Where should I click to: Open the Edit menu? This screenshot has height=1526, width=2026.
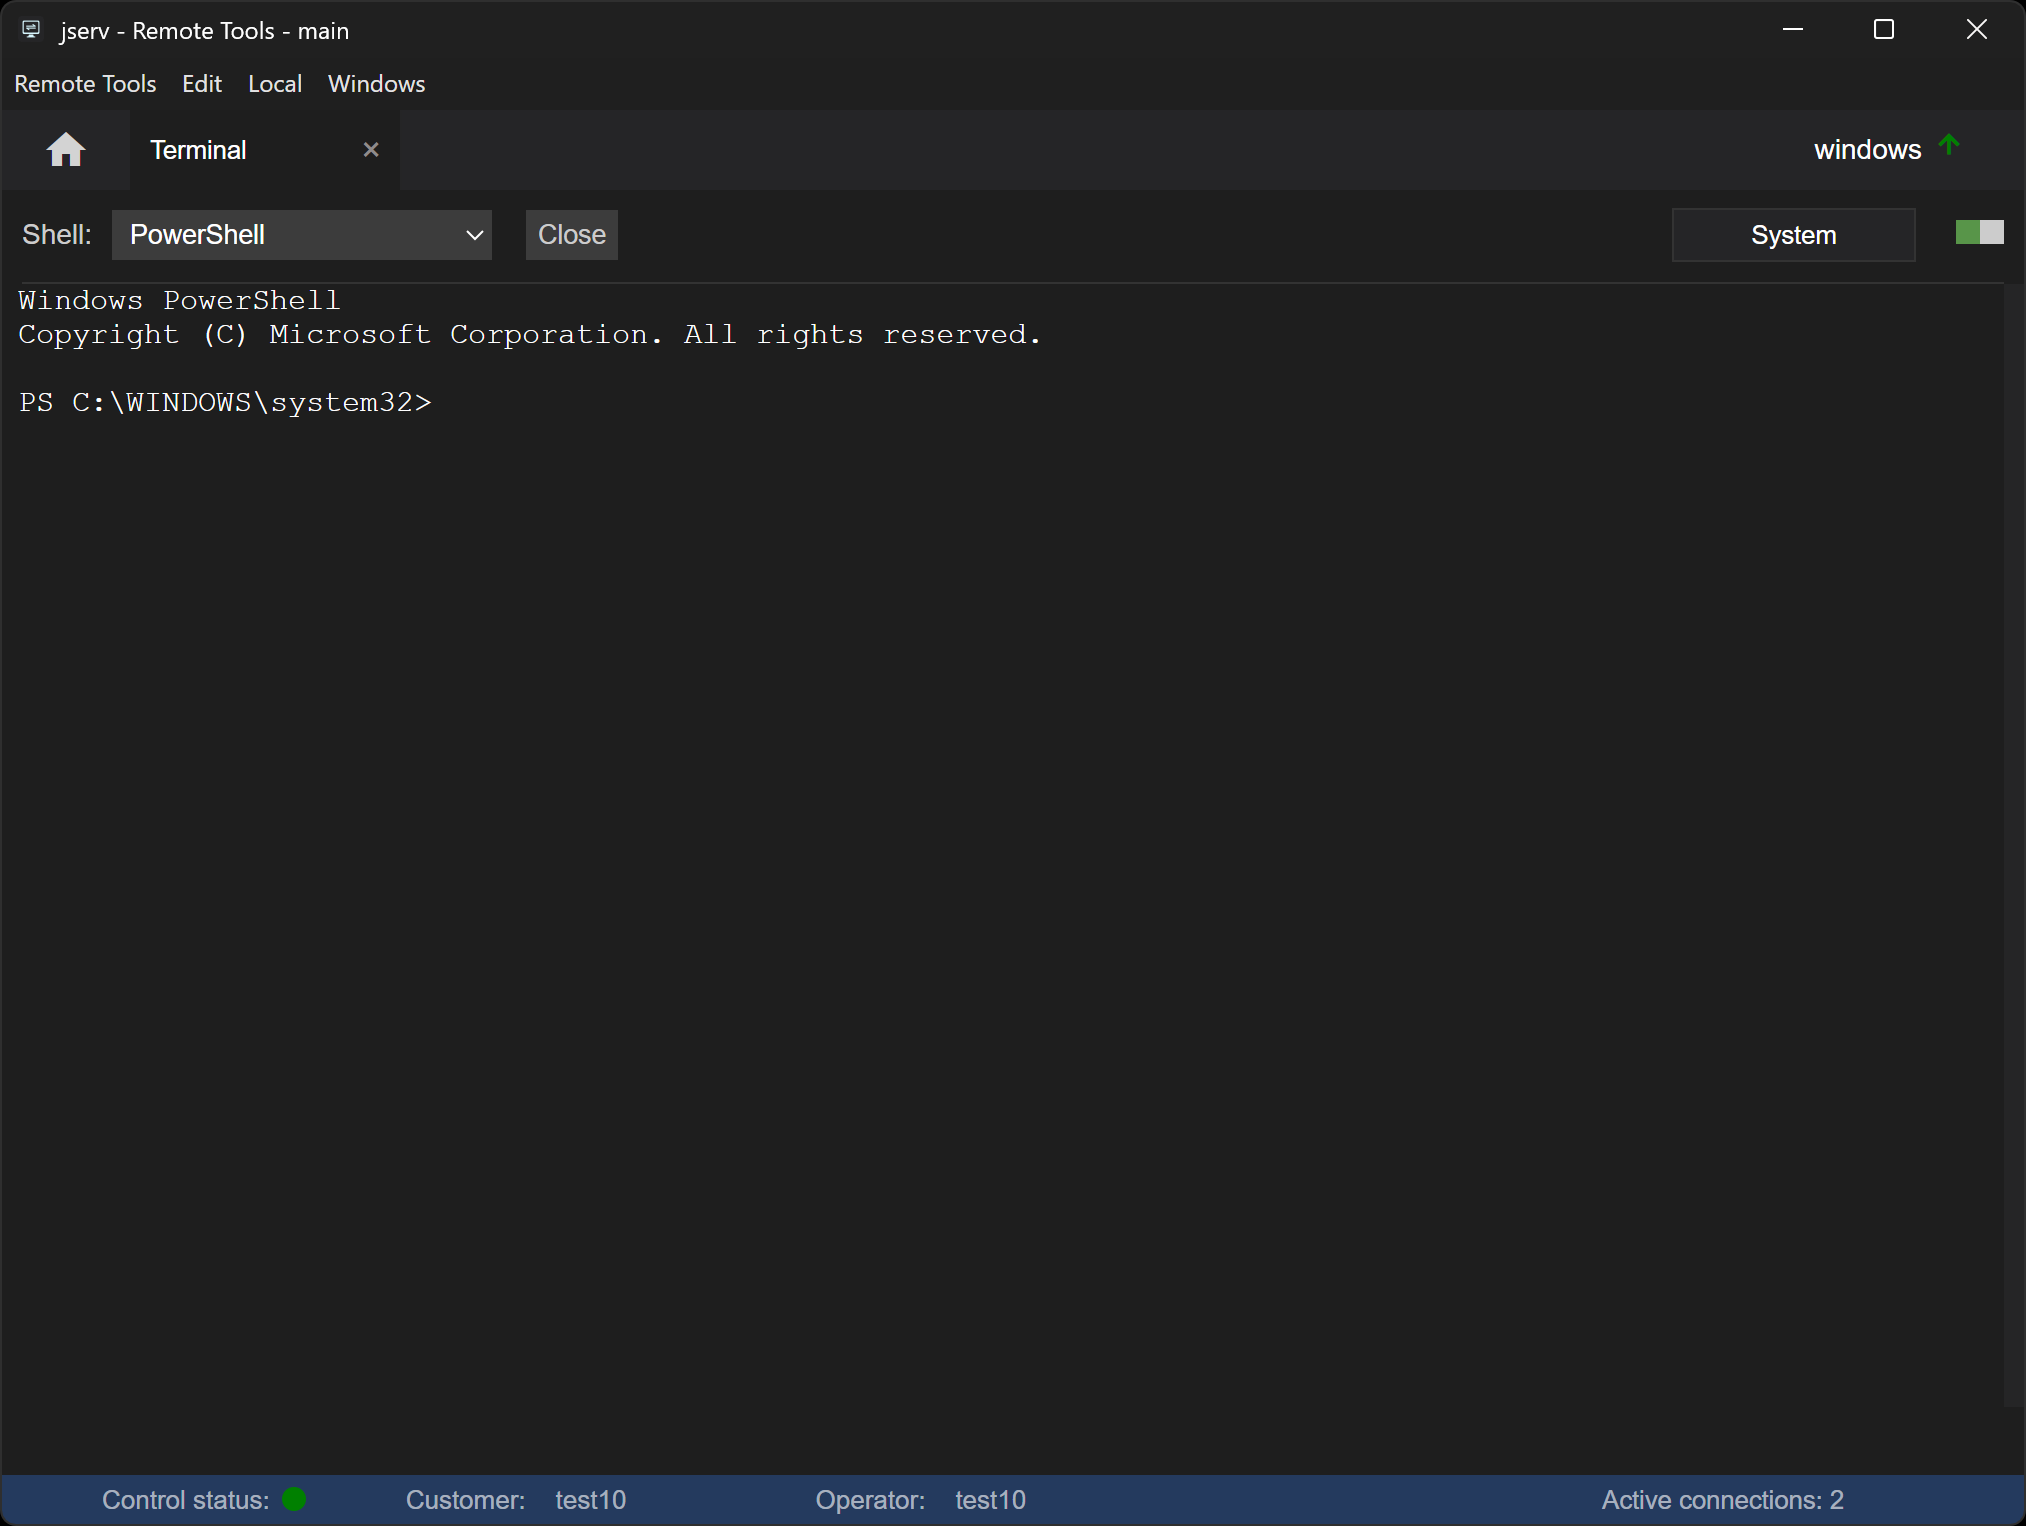202,84
